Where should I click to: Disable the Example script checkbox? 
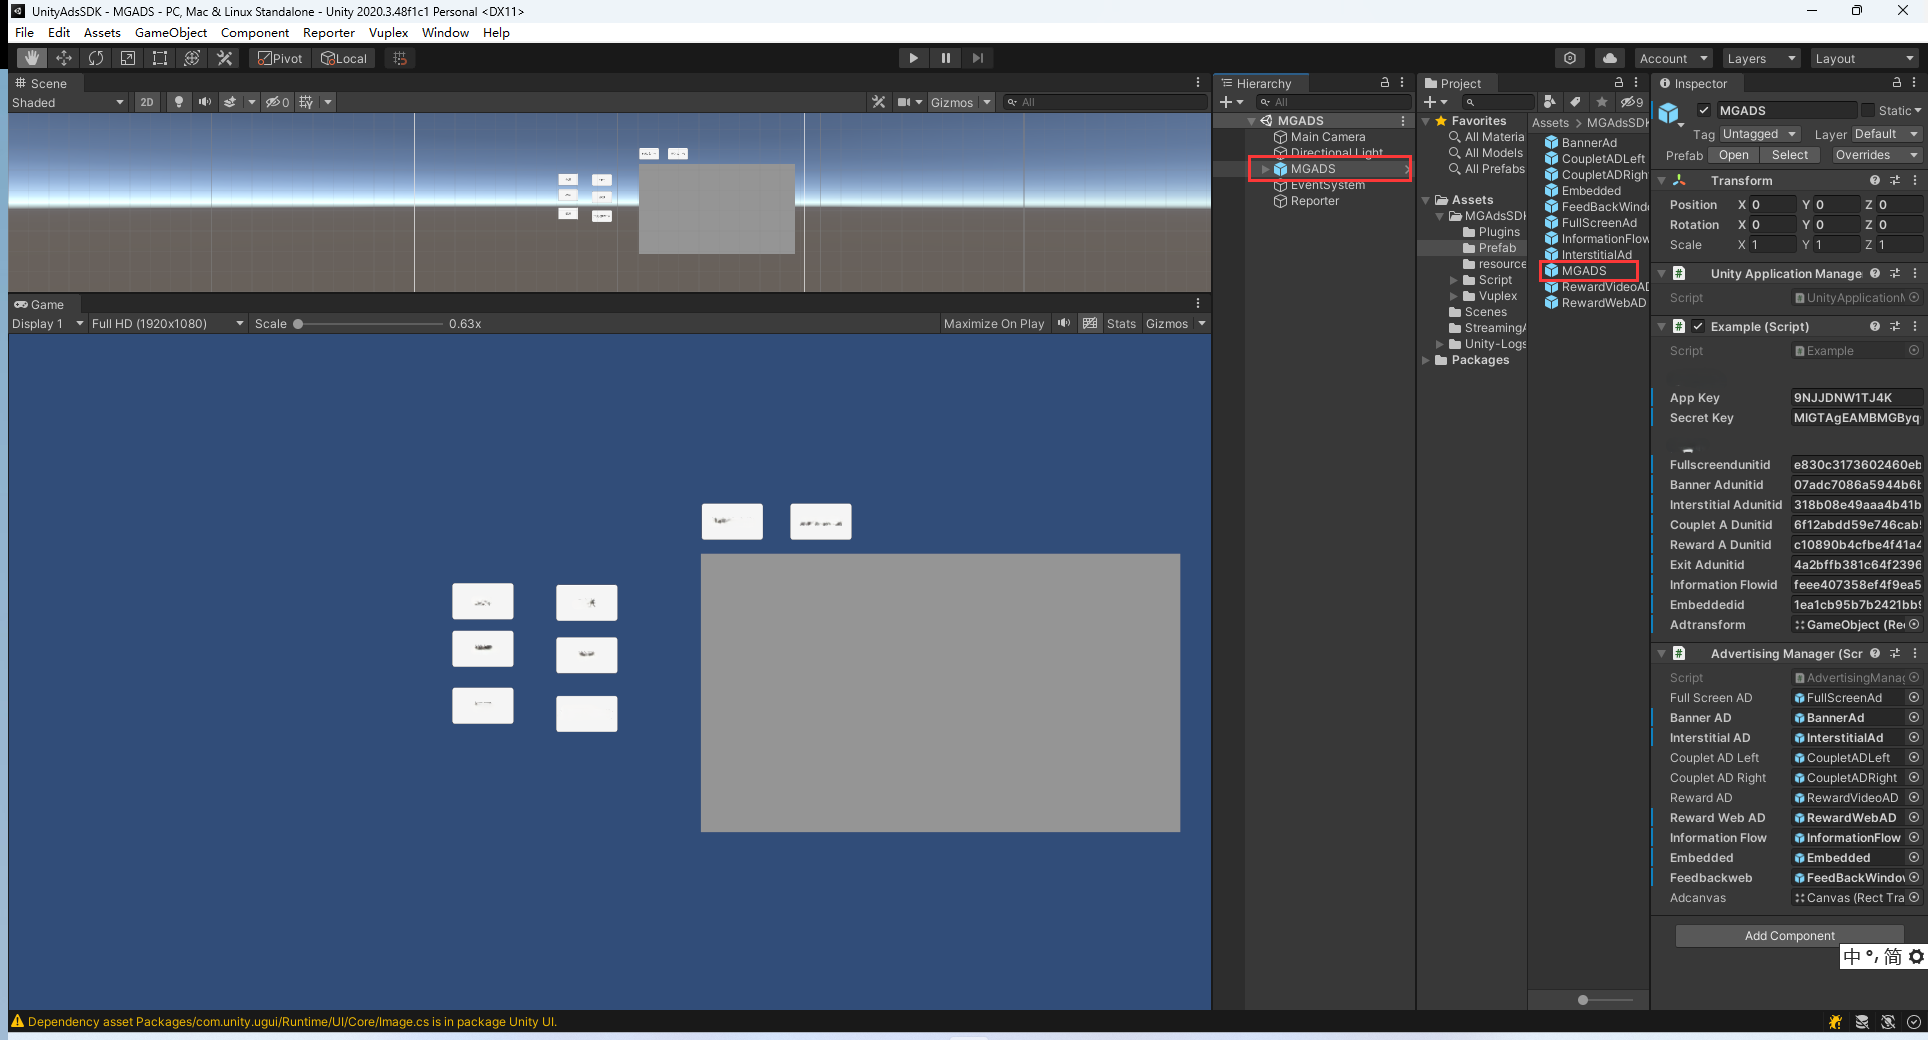(x=1698, y=326)
